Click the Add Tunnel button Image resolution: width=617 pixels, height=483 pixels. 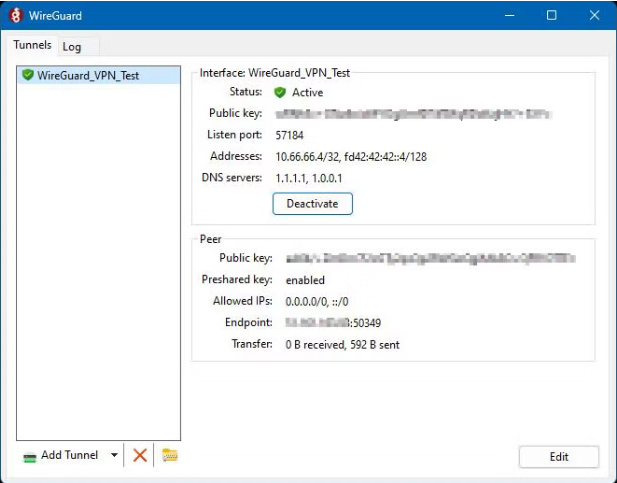(x=63, y=455)
